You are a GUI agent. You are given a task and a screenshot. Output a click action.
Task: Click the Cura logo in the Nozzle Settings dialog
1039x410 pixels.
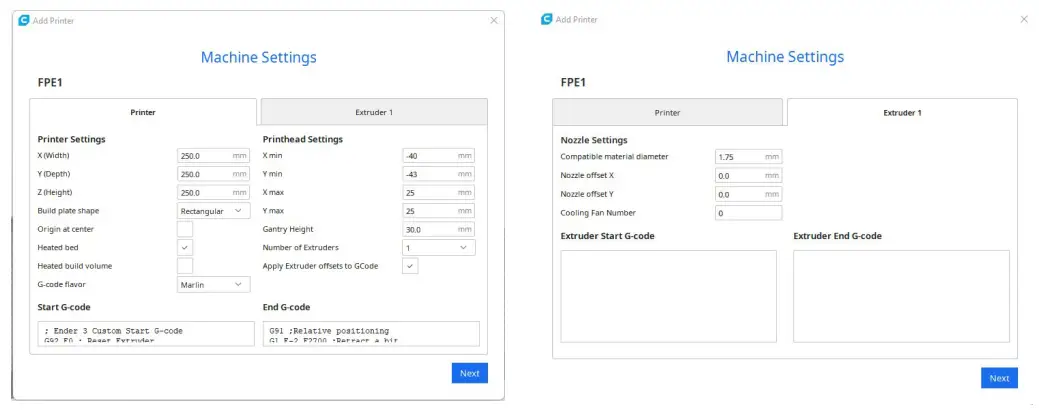click(546, 19)
